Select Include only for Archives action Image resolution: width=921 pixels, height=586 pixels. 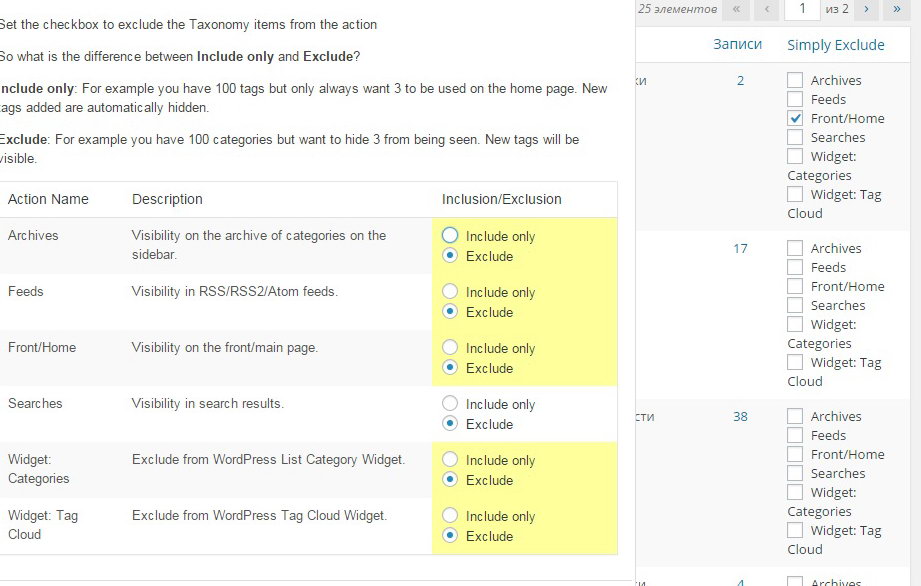[x=450, y=236]
